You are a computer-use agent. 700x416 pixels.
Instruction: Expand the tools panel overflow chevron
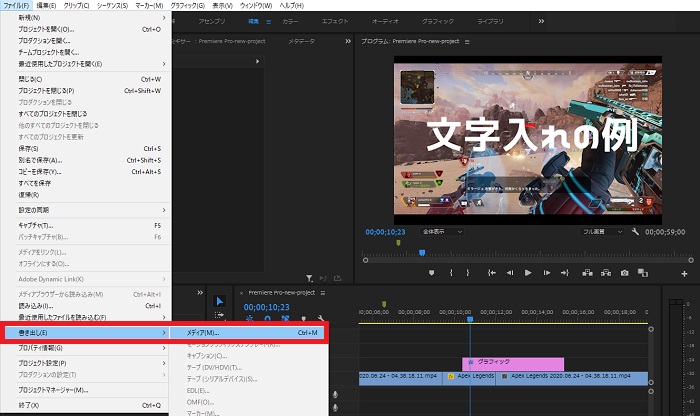[x=200, y=293]
